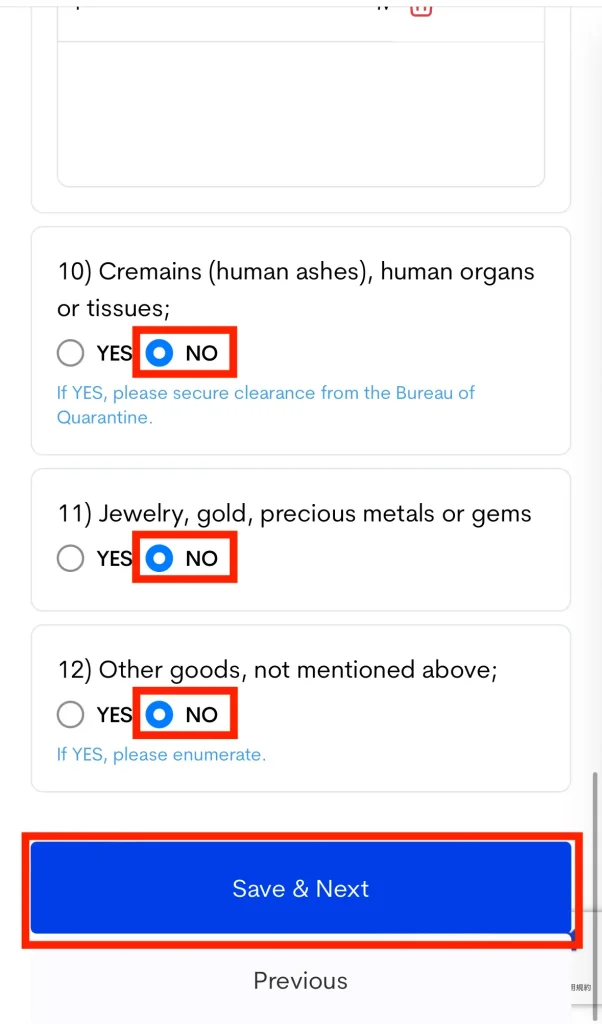Click the 'If YES, please enumerate' hint
Viewport: 602px width, 1024px height.
[161, 754]
